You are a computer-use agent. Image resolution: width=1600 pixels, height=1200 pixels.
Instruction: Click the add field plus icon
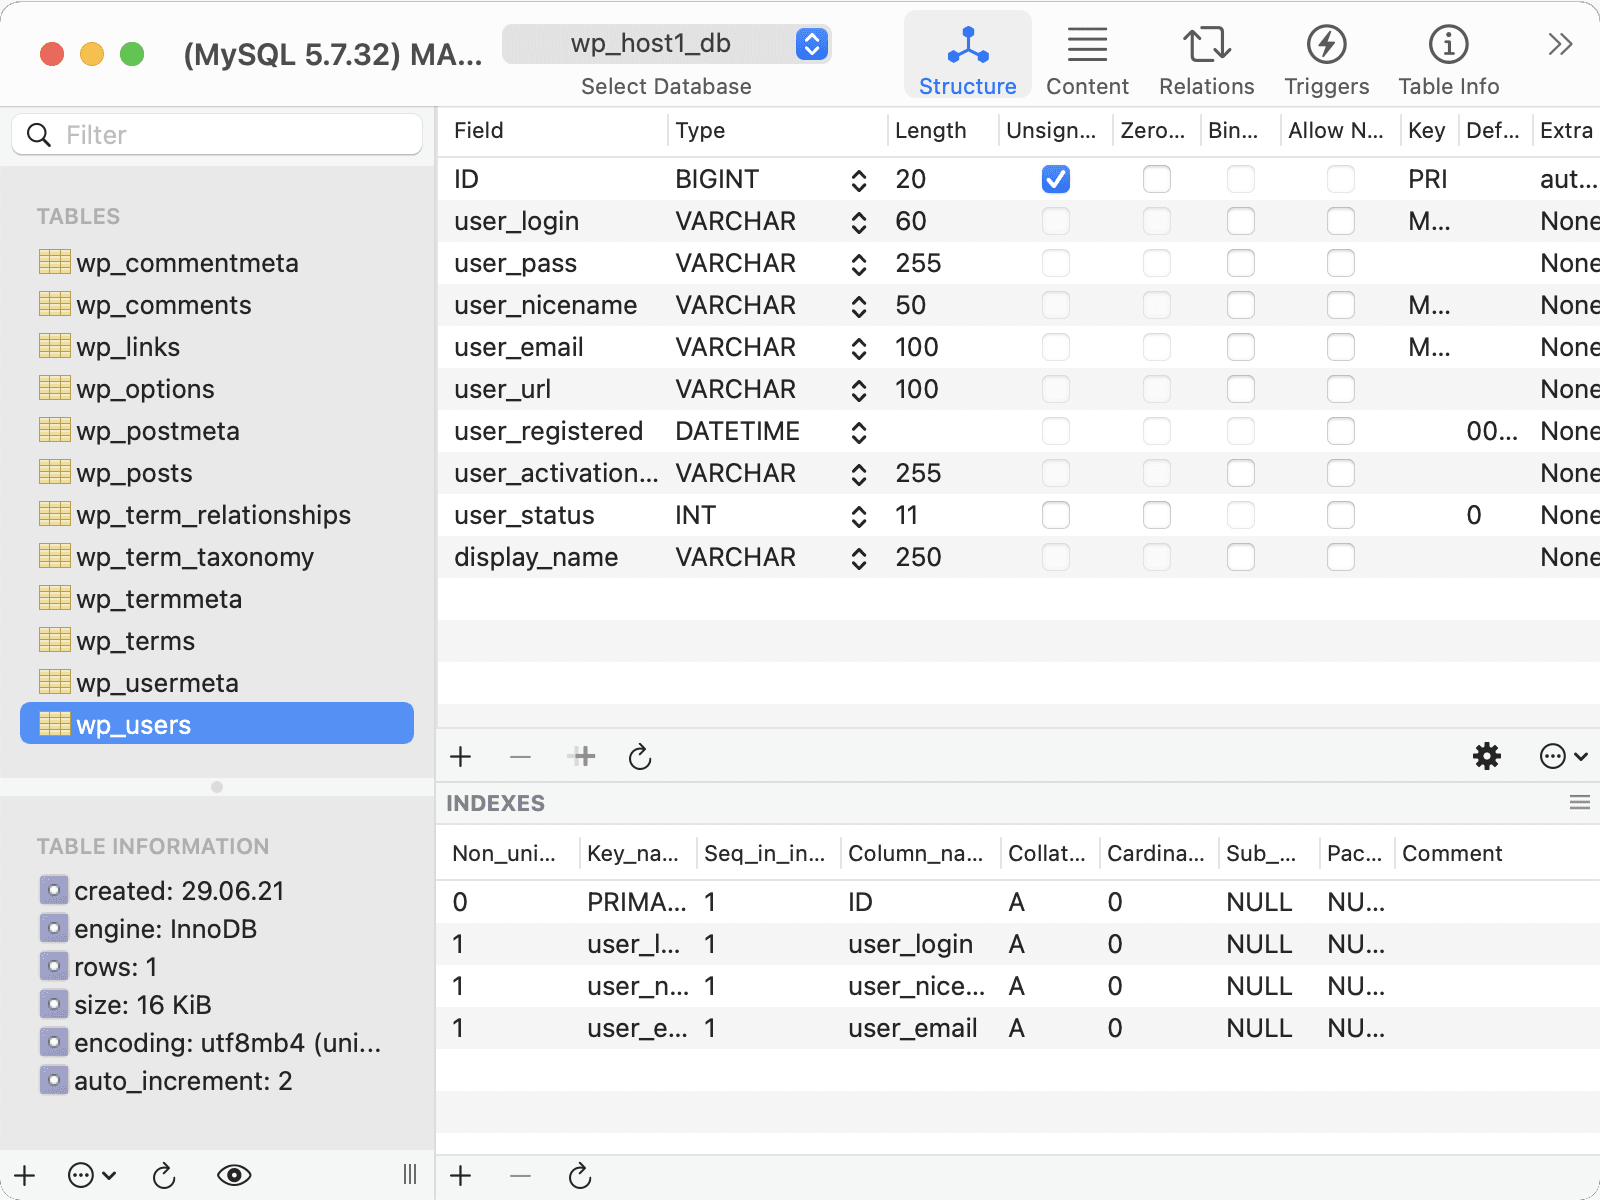[460, 757]
